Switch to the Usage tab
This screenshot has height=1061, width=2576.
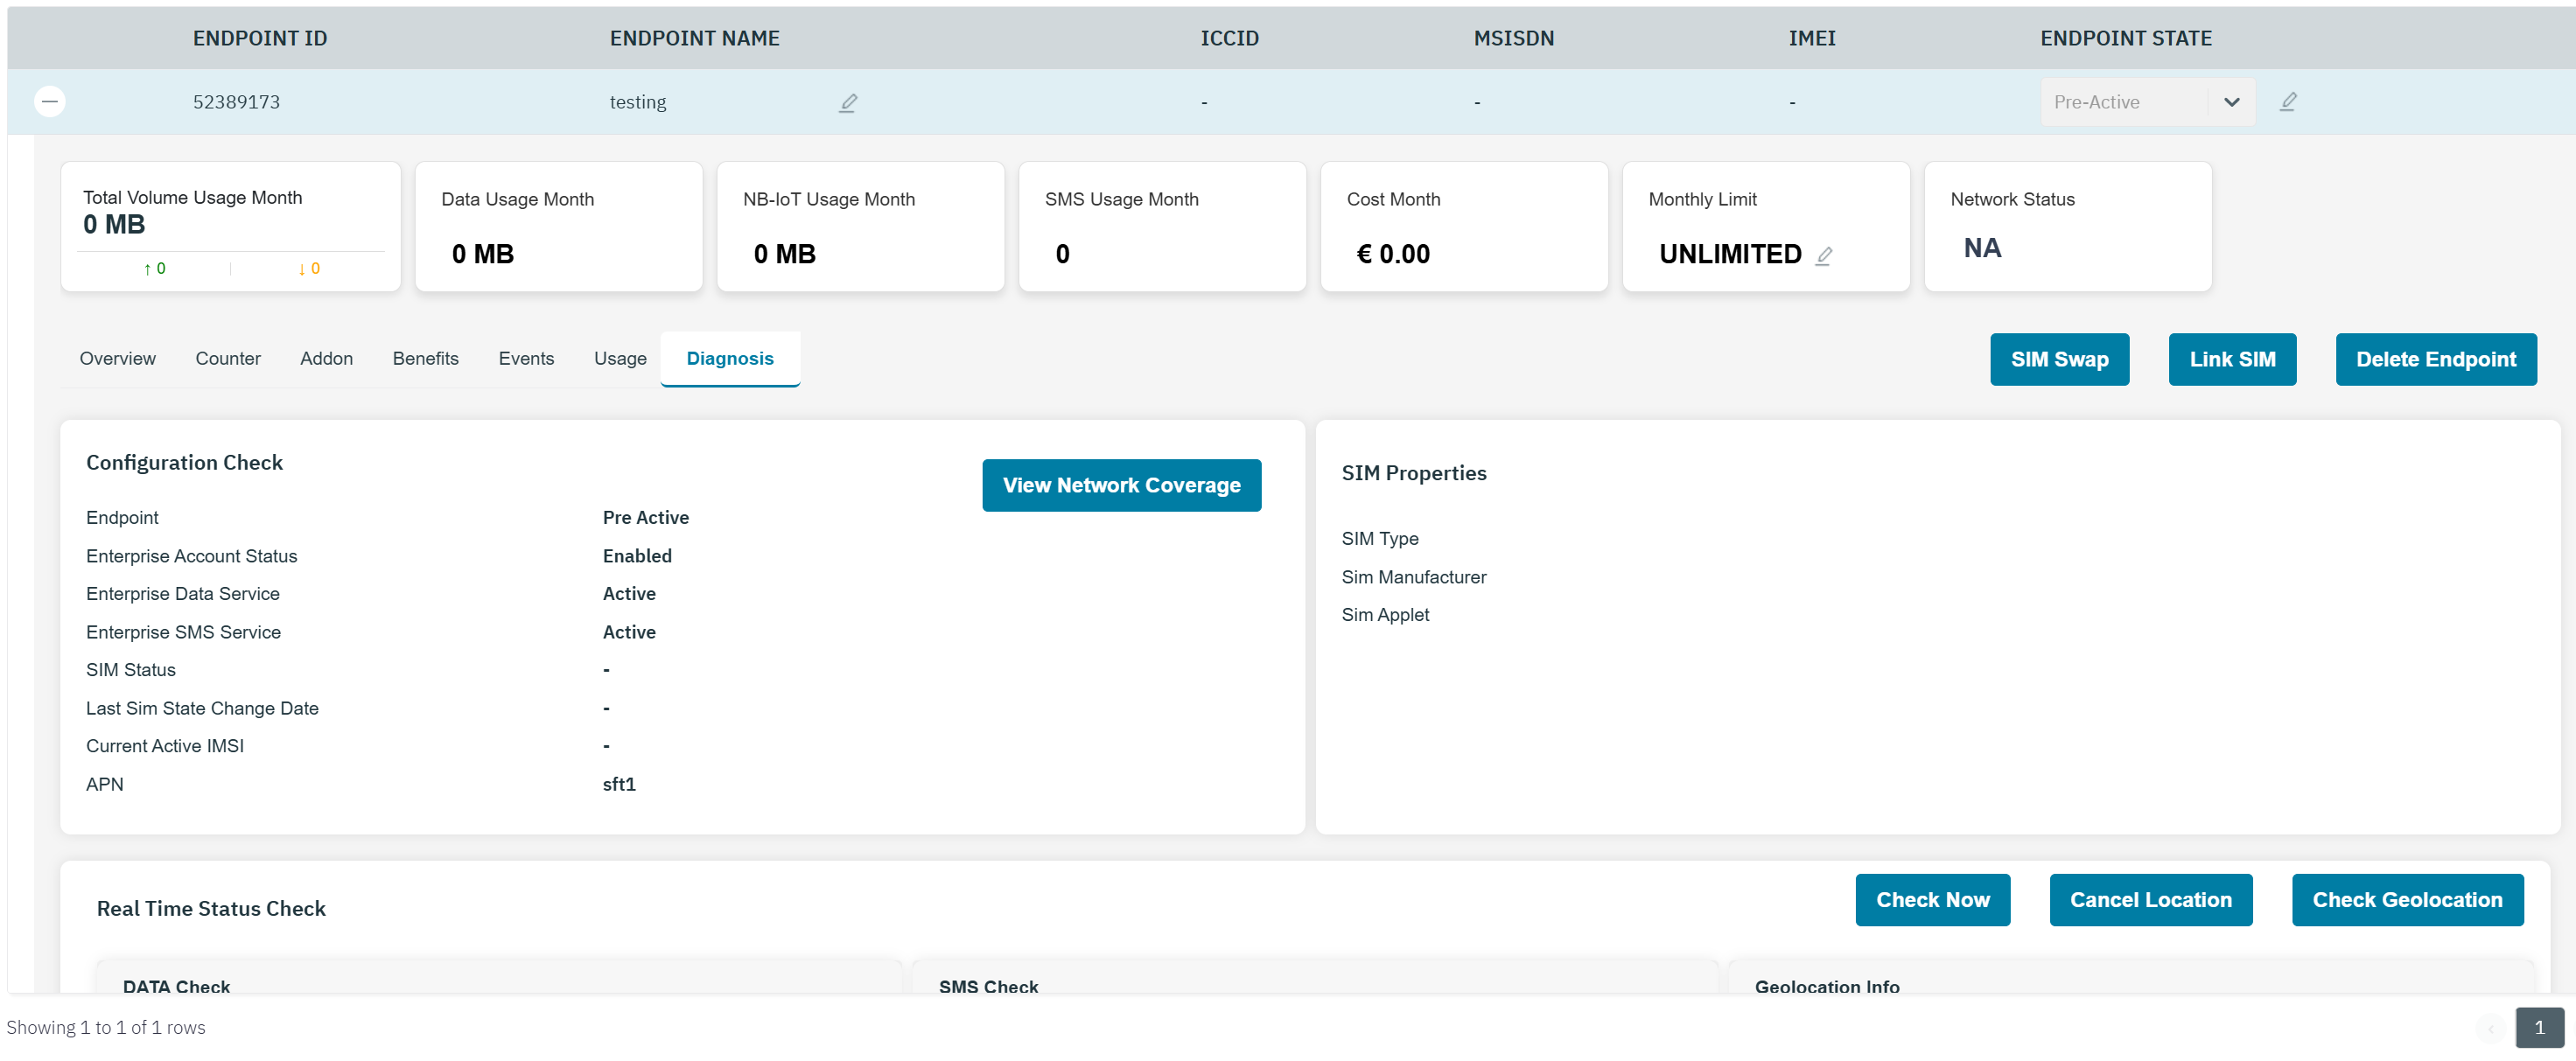click(620, 358)
